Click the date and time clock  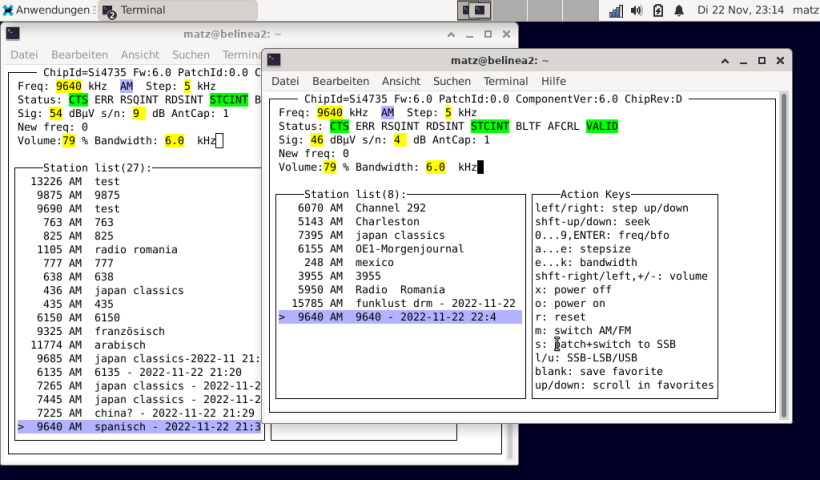739,10
